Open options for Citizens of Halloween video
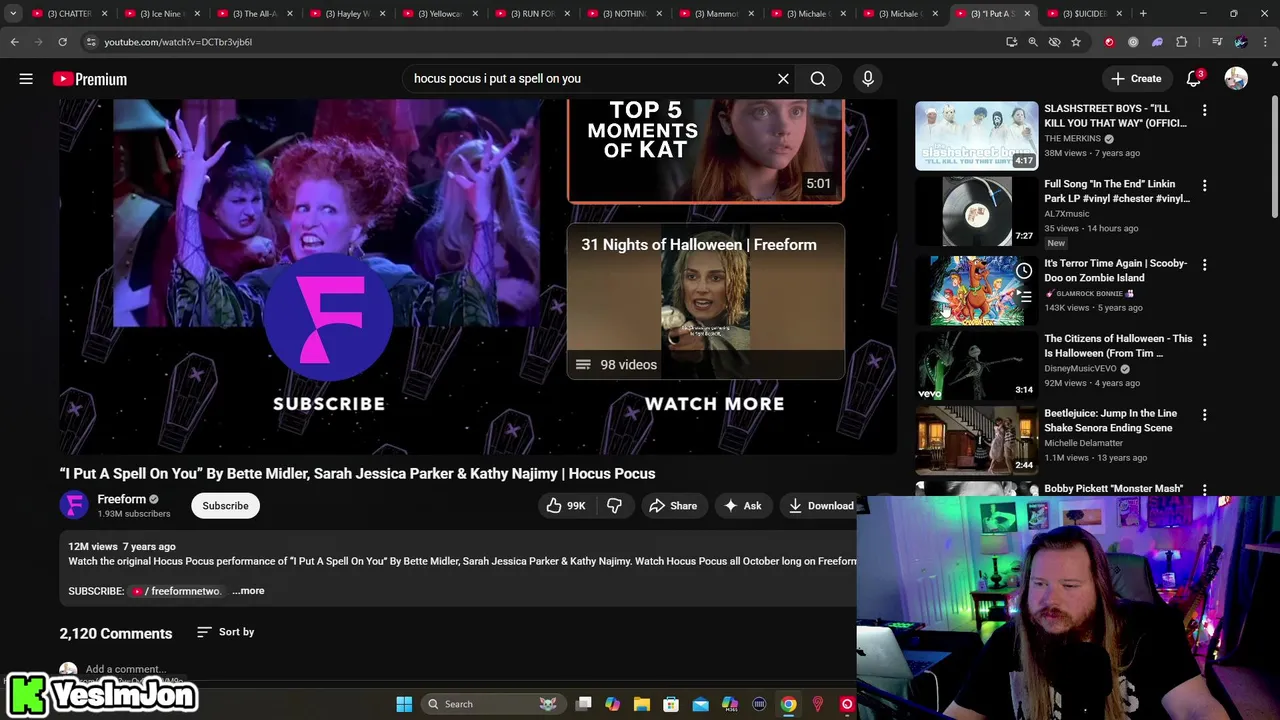The height and width of the screenshot is (720, 1280). point(1204,340)
